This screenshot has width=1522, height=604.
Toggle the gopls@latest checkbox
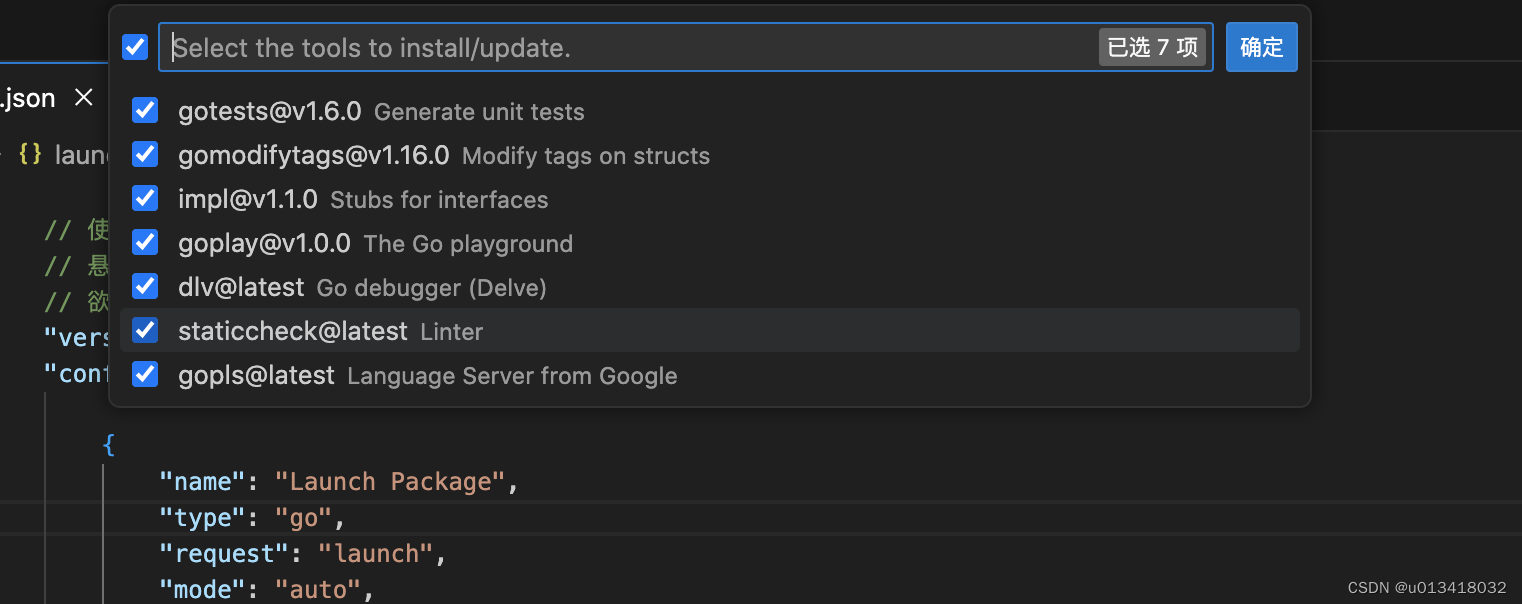click(144, 375)
